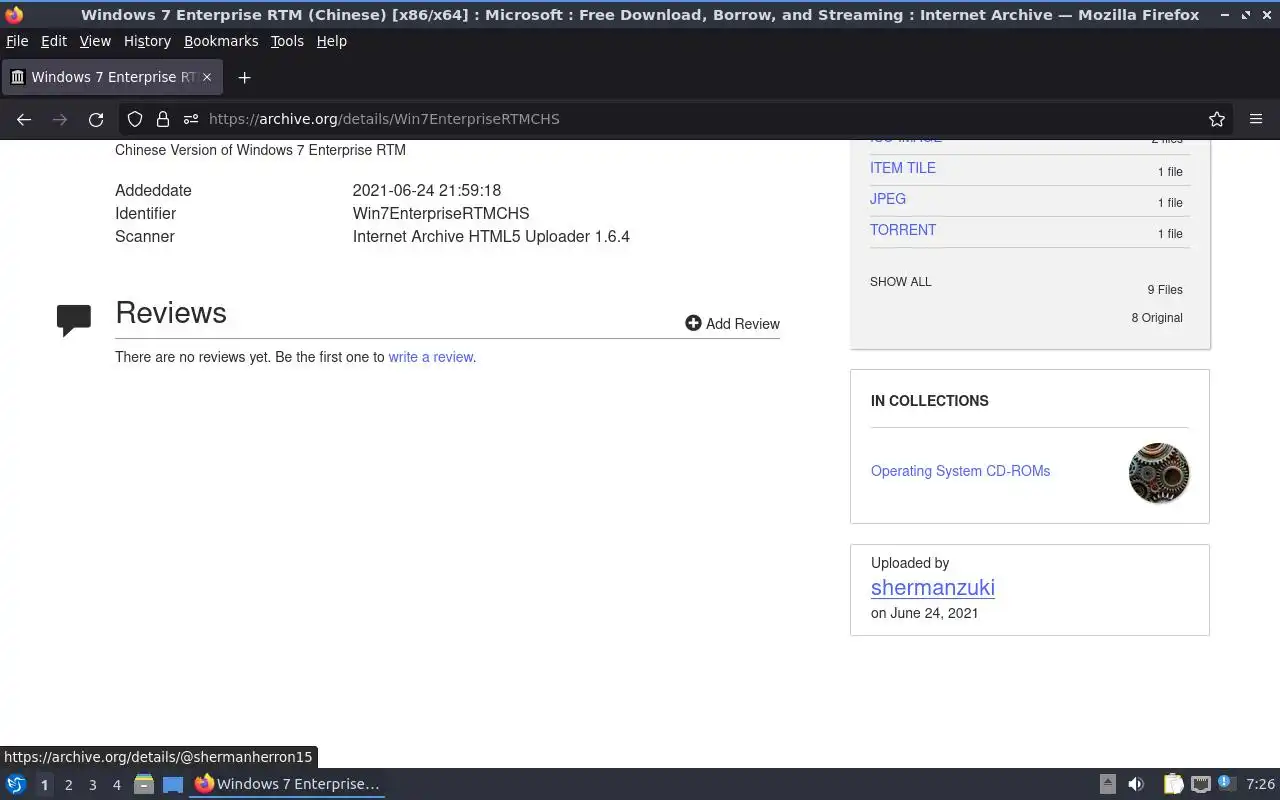Reload the current page
This screenshot has width=1280, height=800.
pos(96,119)
